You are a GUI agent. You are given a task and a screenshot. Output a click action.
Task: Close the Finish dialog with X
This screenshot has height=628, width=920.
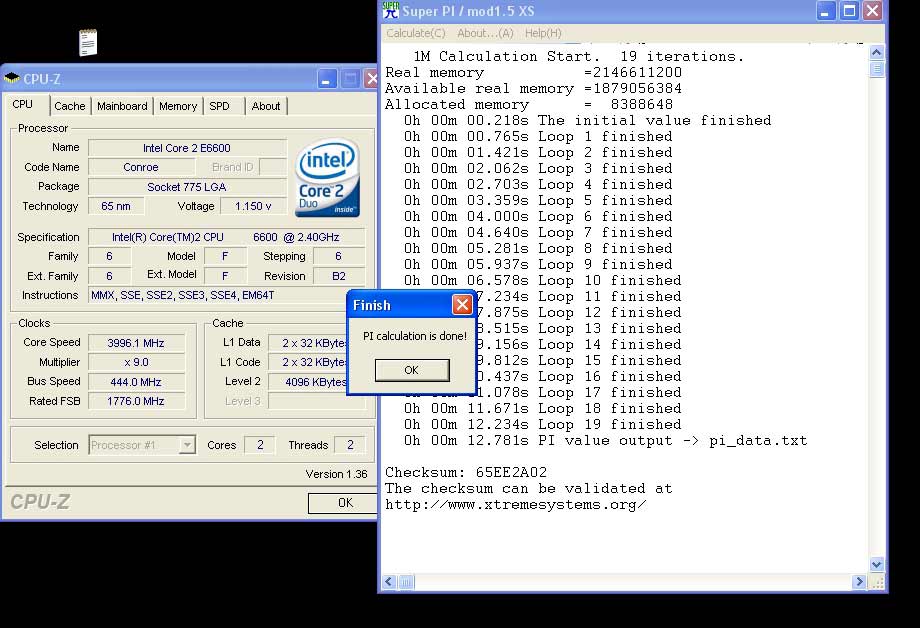[462, 305]
